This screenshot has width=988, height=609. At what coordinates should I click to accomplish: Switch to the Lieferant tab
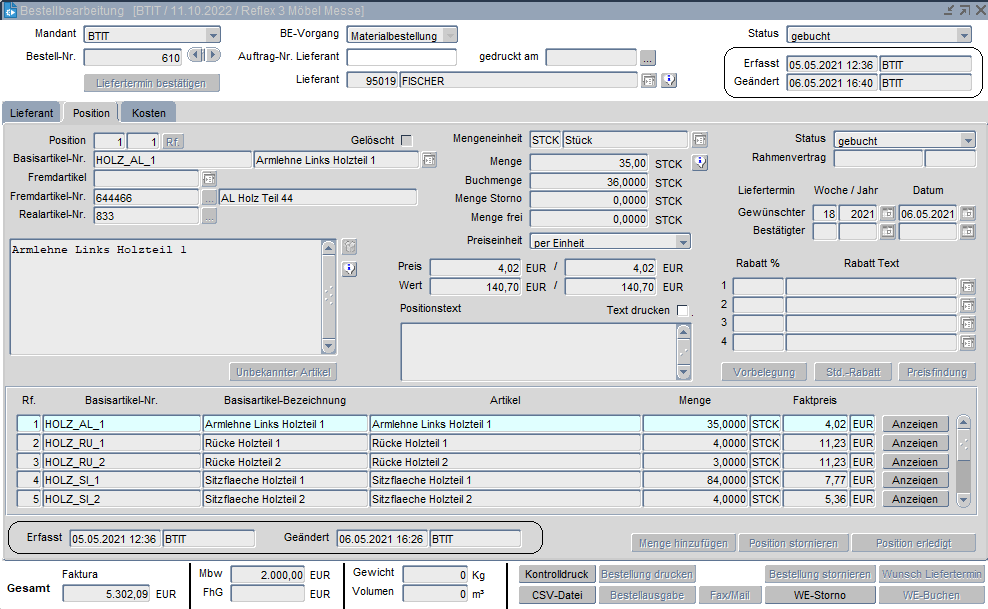tap(32, 113)
